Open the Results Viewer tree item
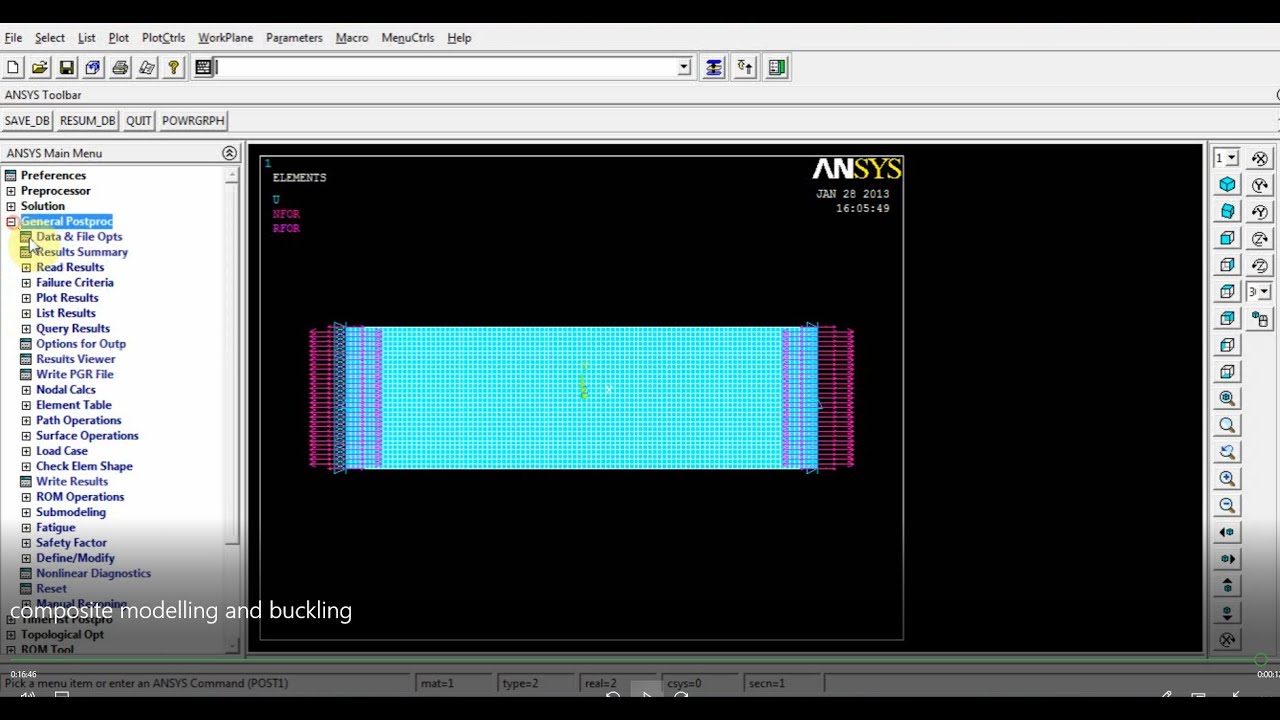The height and width of the screenshot is (720, 1280). (76, 359)
